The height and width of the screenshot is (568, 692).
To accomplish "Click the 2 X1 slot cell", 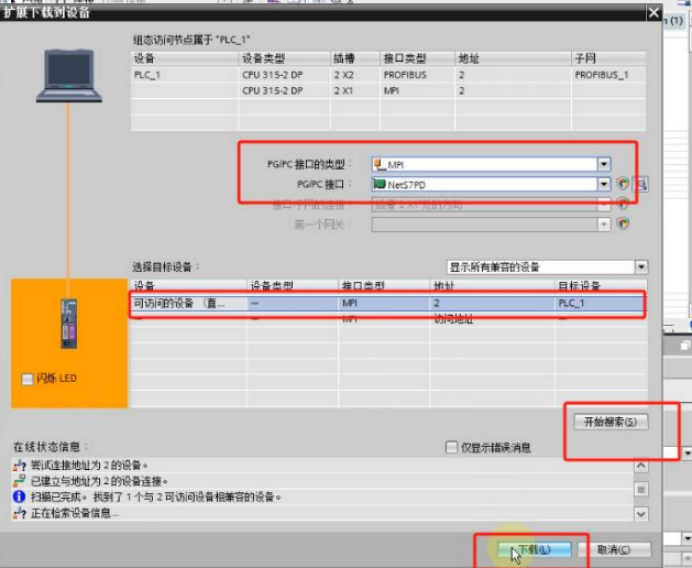I will (343, 90).
